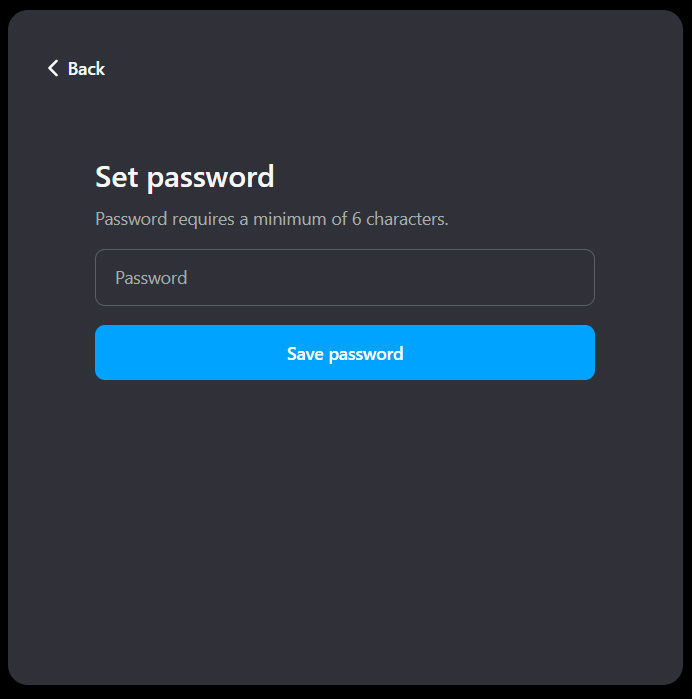This screenshot has width=692, height=699.
Task: Click the "Set password" heading
Action: click(x=184, y=177)
